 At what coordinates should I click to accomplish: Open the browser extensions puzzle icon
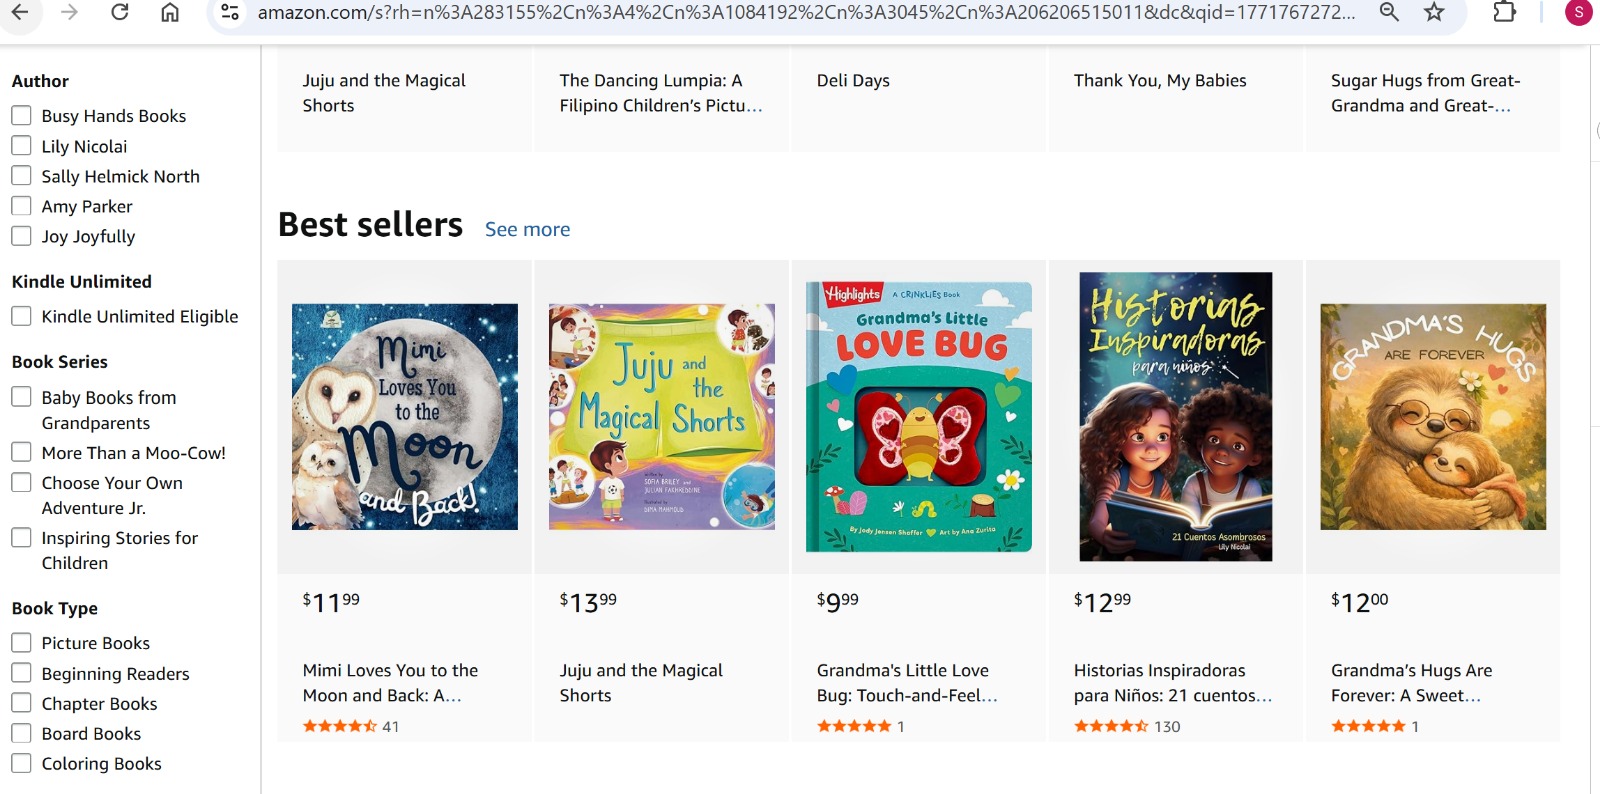point(1504,12)
